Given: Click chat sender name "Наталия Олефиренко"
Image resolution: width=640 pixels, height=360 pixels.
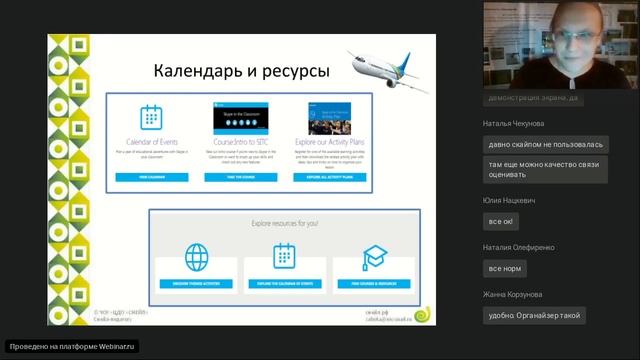Looking at the screenshot, I should (x=519, y=247).
